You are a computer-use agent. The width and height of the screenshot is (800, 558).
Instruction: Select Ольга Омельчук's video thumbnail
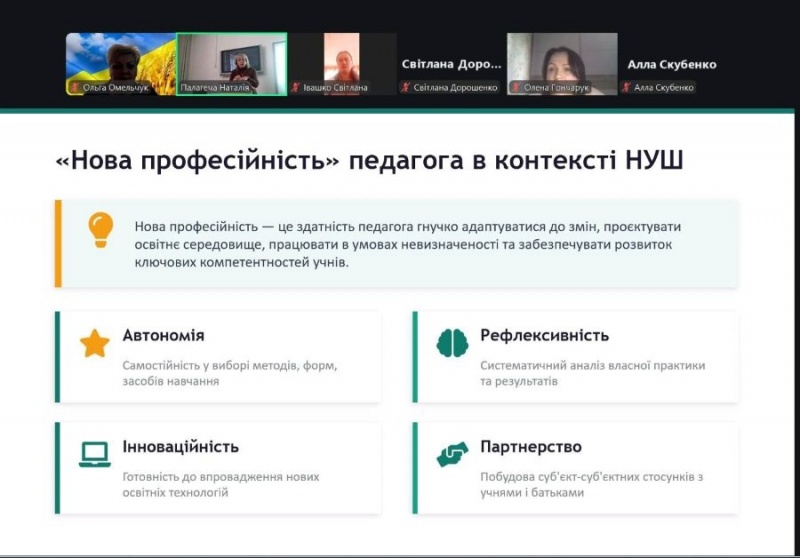click(120, 60)
